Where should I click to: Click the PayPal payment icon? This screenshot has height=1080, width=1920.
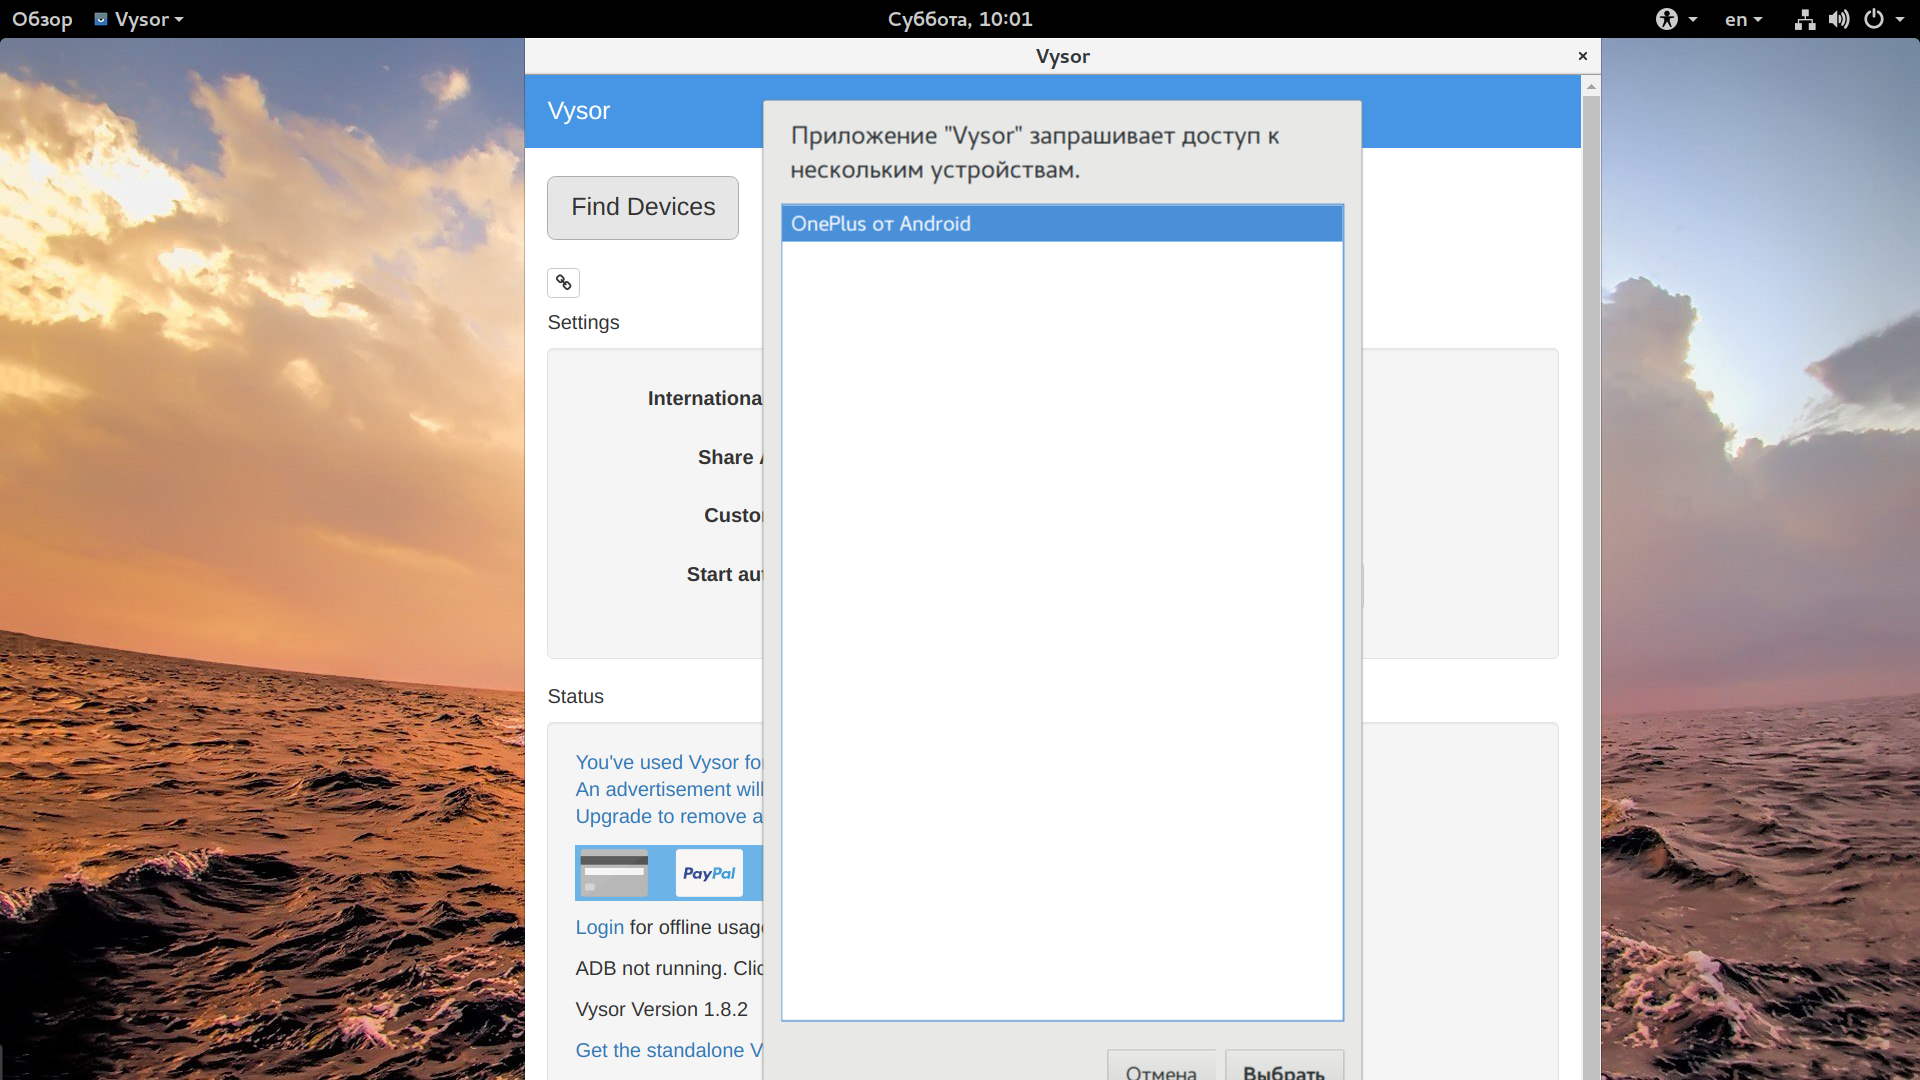coord(709,873)
